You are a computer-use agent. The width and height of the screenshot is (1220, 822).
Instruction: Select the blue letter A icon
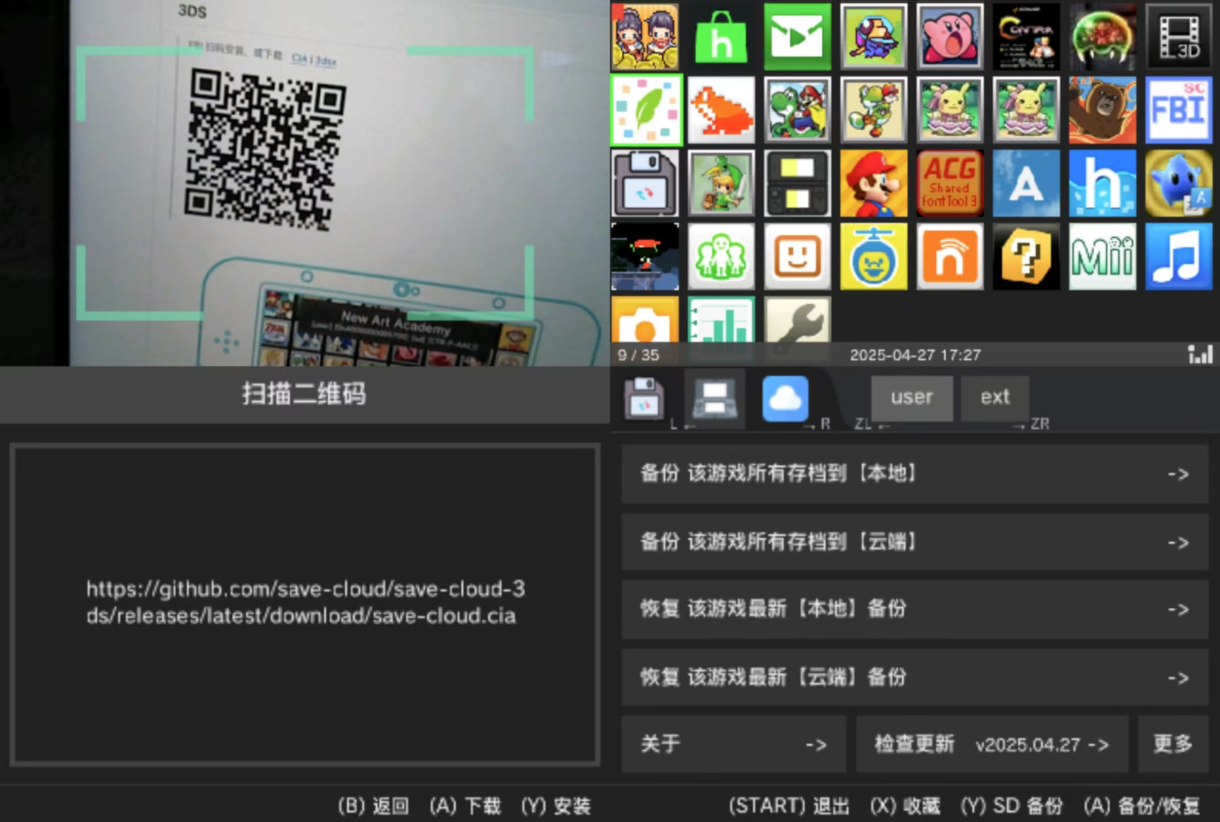(x=1026, y=183)
